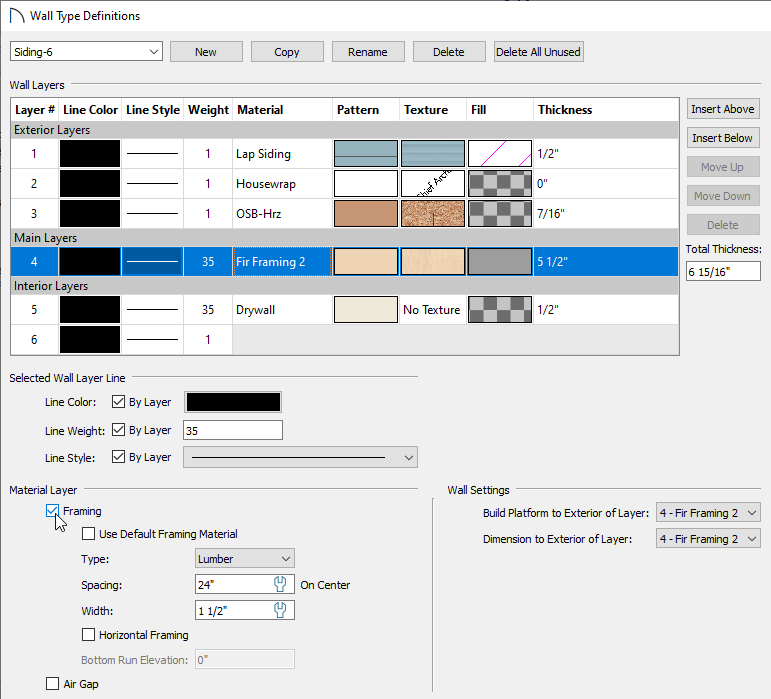Select the Housewrap material cell
771x699 pixels.
282,183
